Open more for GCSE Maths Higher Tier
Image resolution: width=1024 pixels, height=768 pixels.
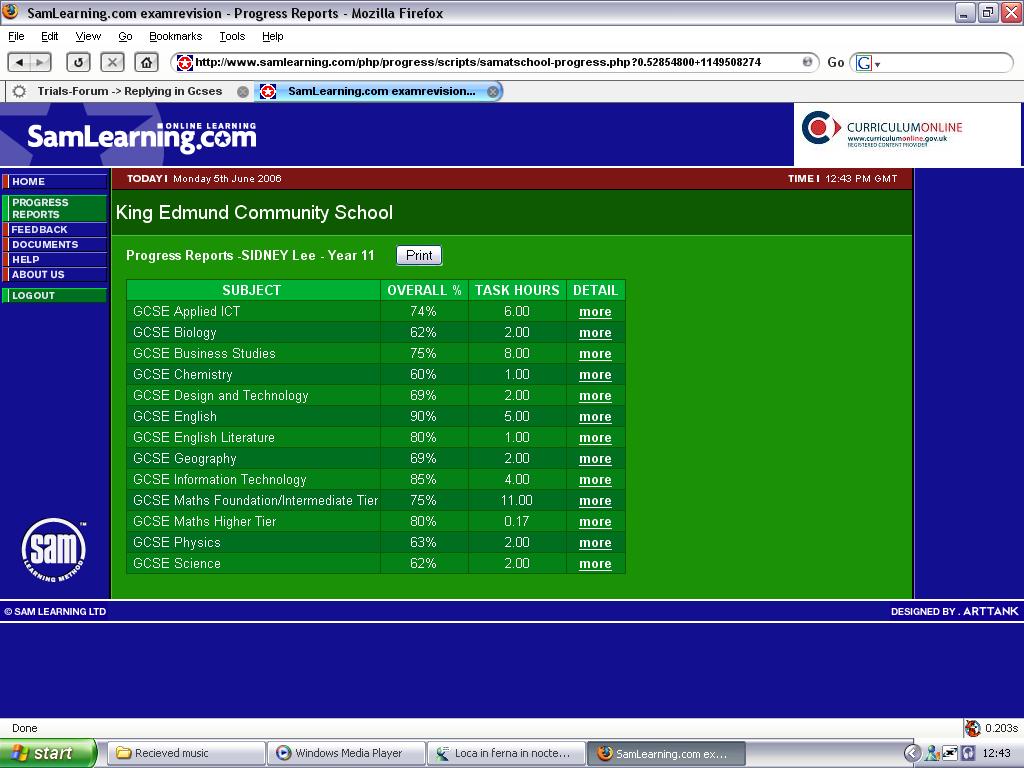tap(595, 522)
